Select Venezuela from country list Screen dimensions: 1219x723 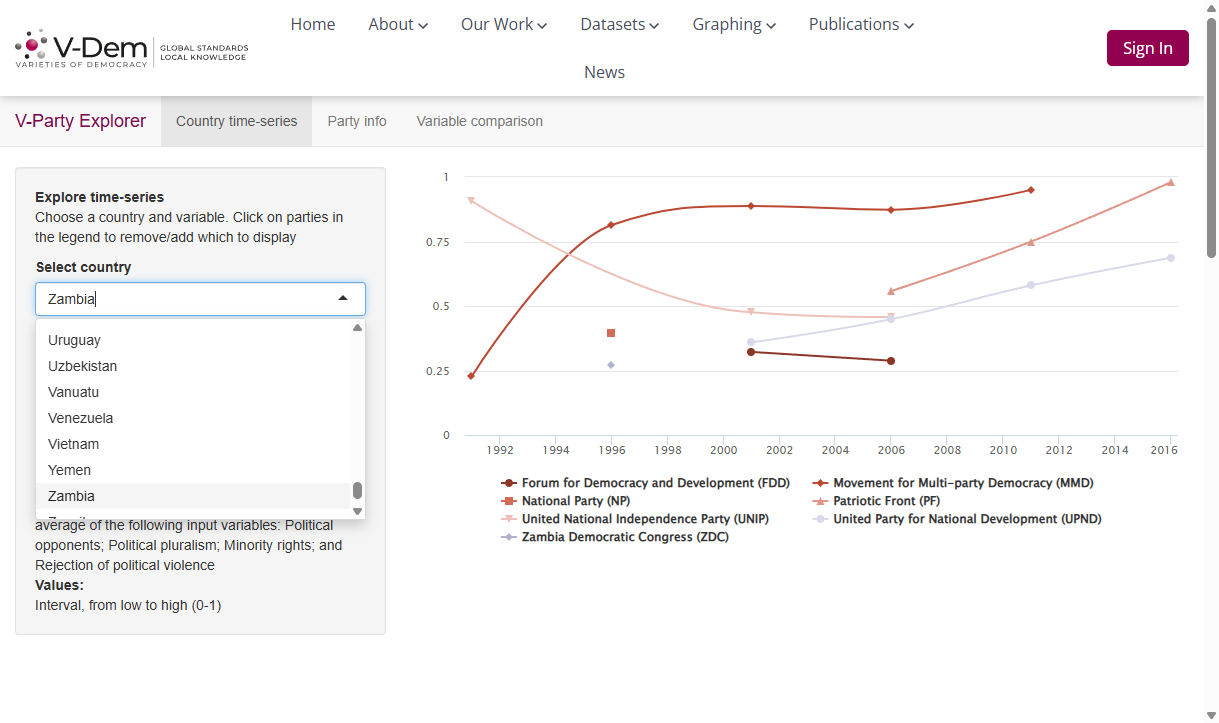click(194, 418)
